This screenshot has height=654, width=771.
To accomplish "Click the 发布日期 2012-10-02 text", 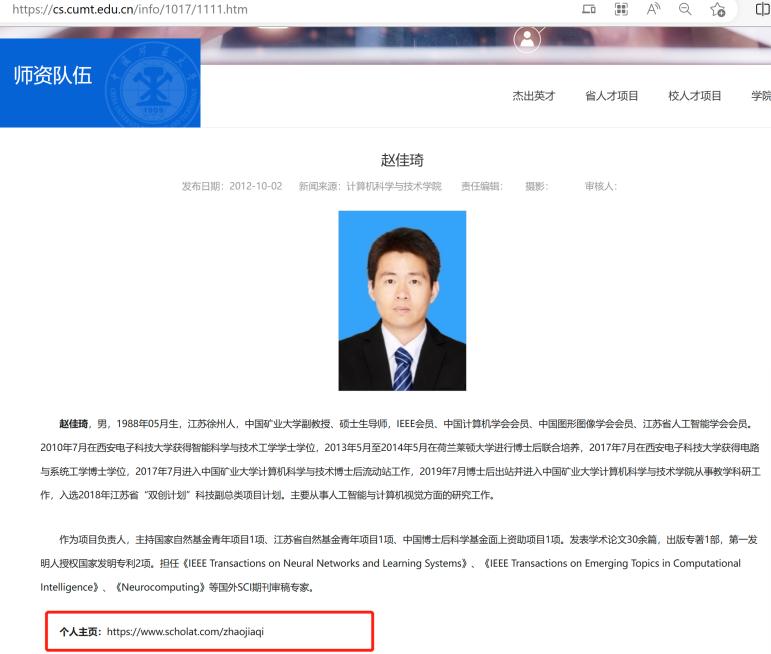I will pos(232,187).
